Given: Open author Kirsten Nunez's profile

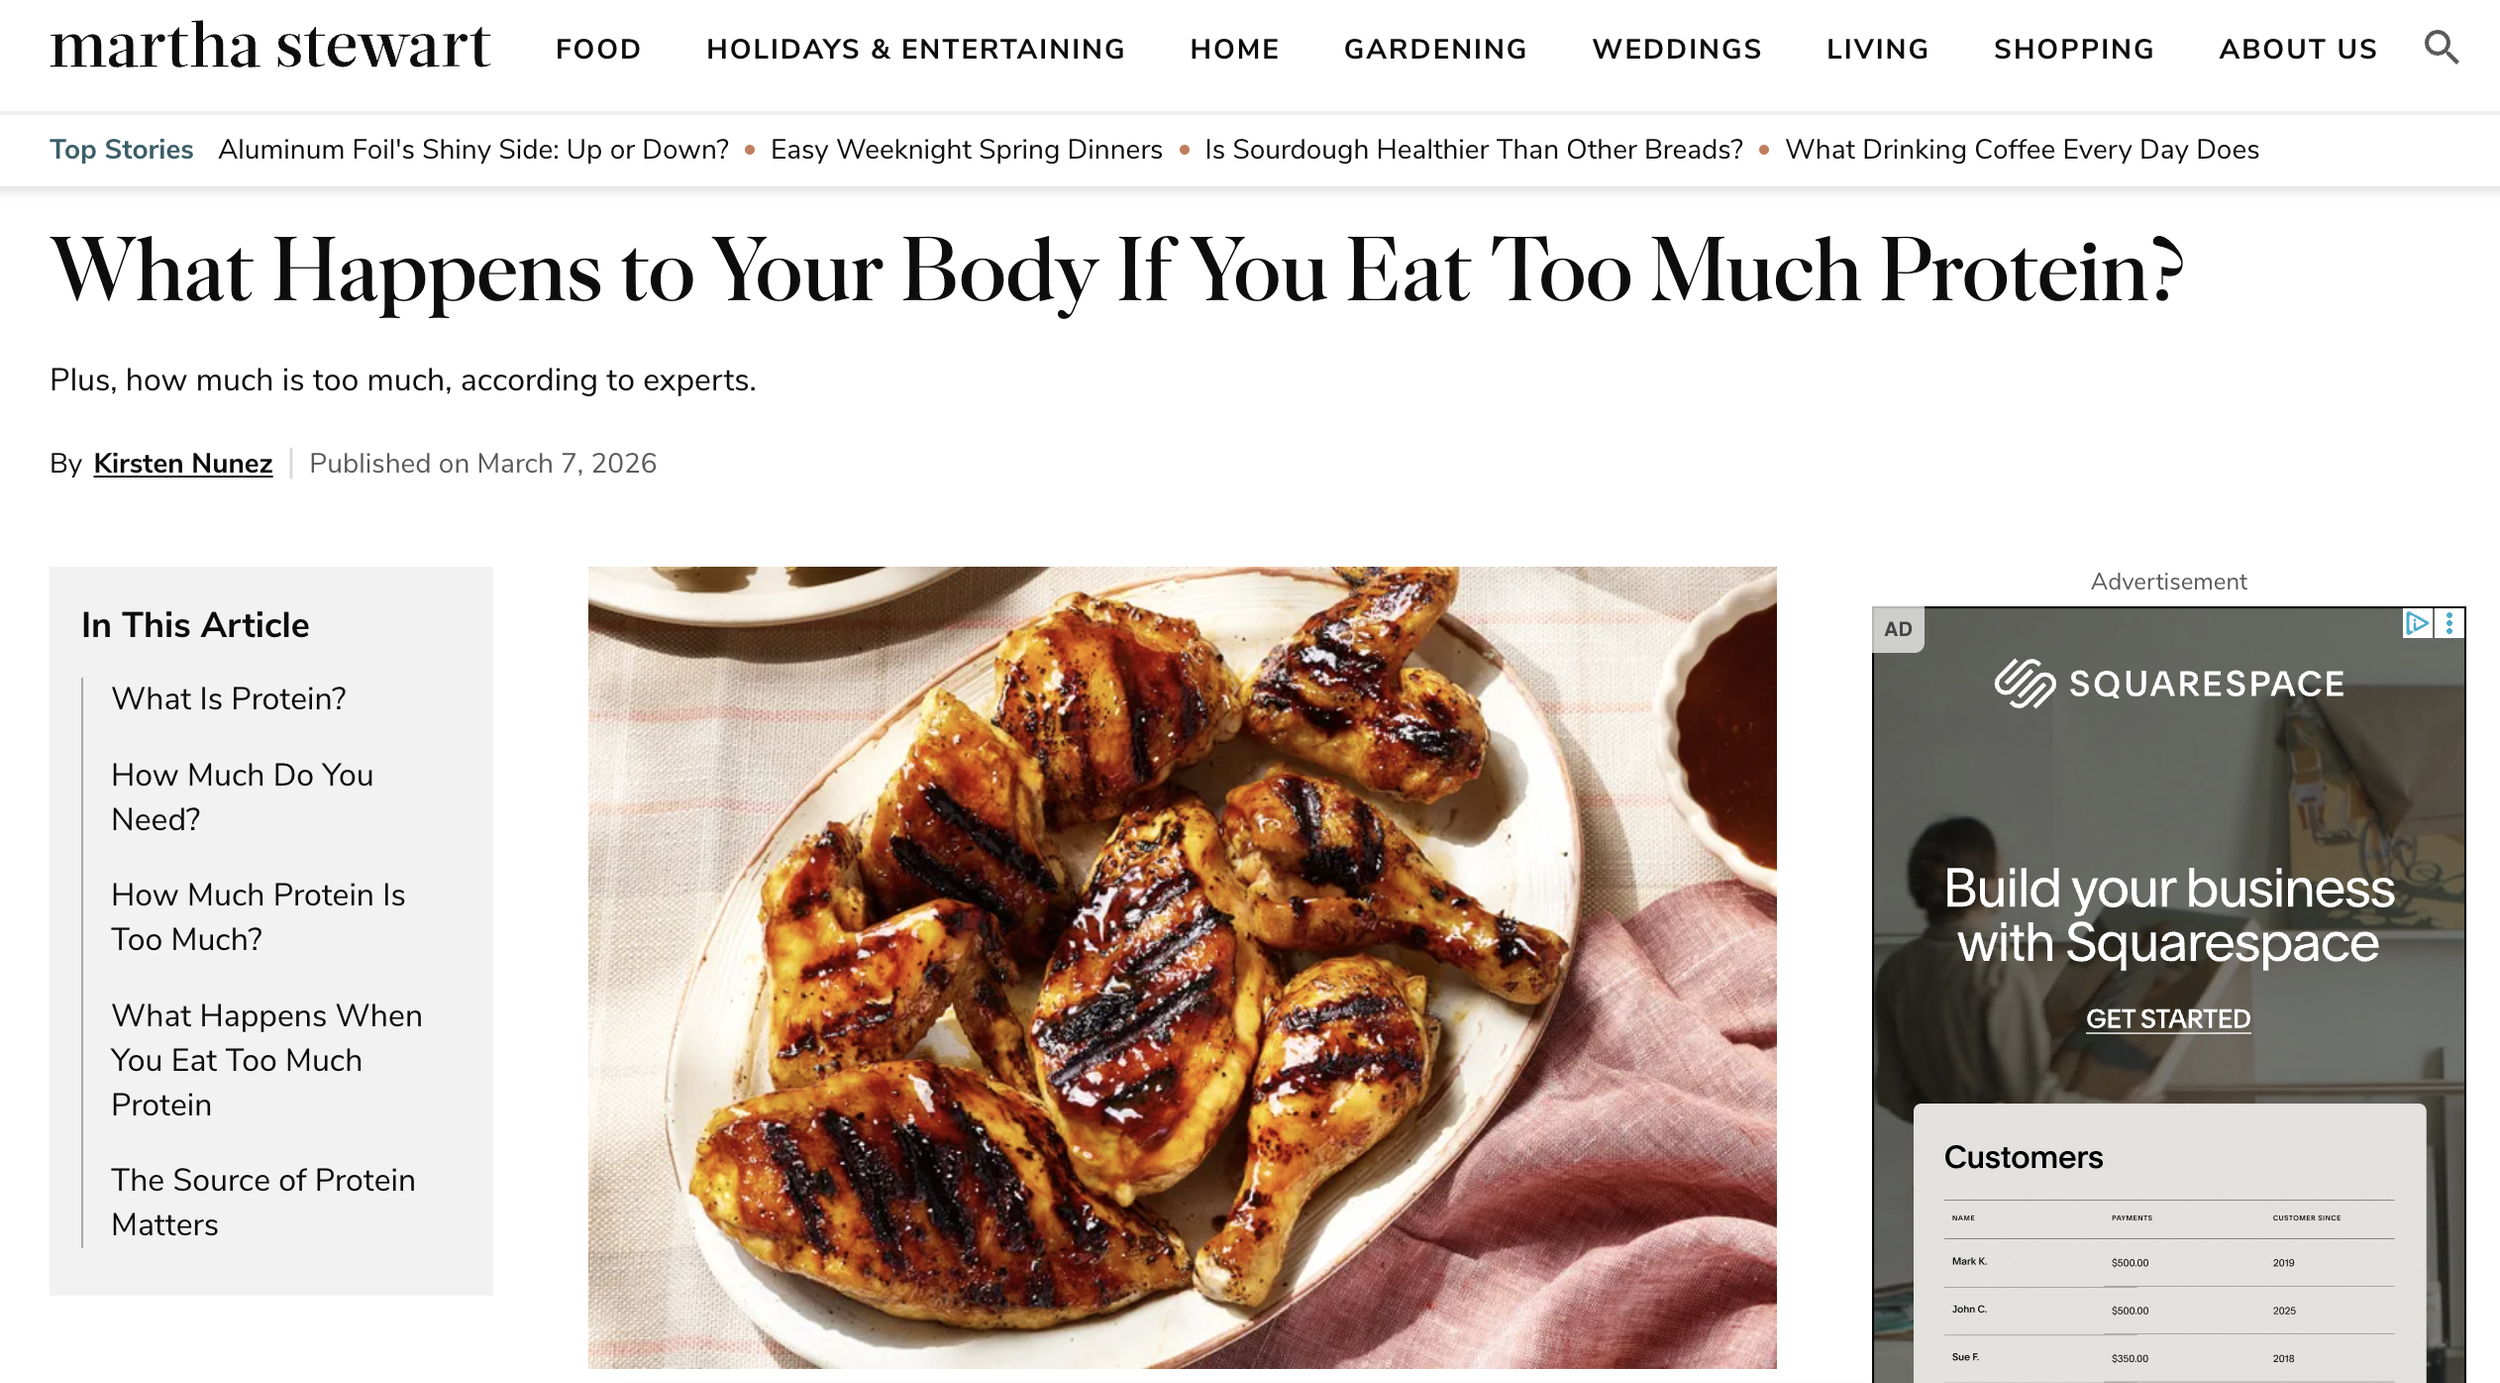Looking at the screenshot, I should pyautogui.click(x=183, y=464).
